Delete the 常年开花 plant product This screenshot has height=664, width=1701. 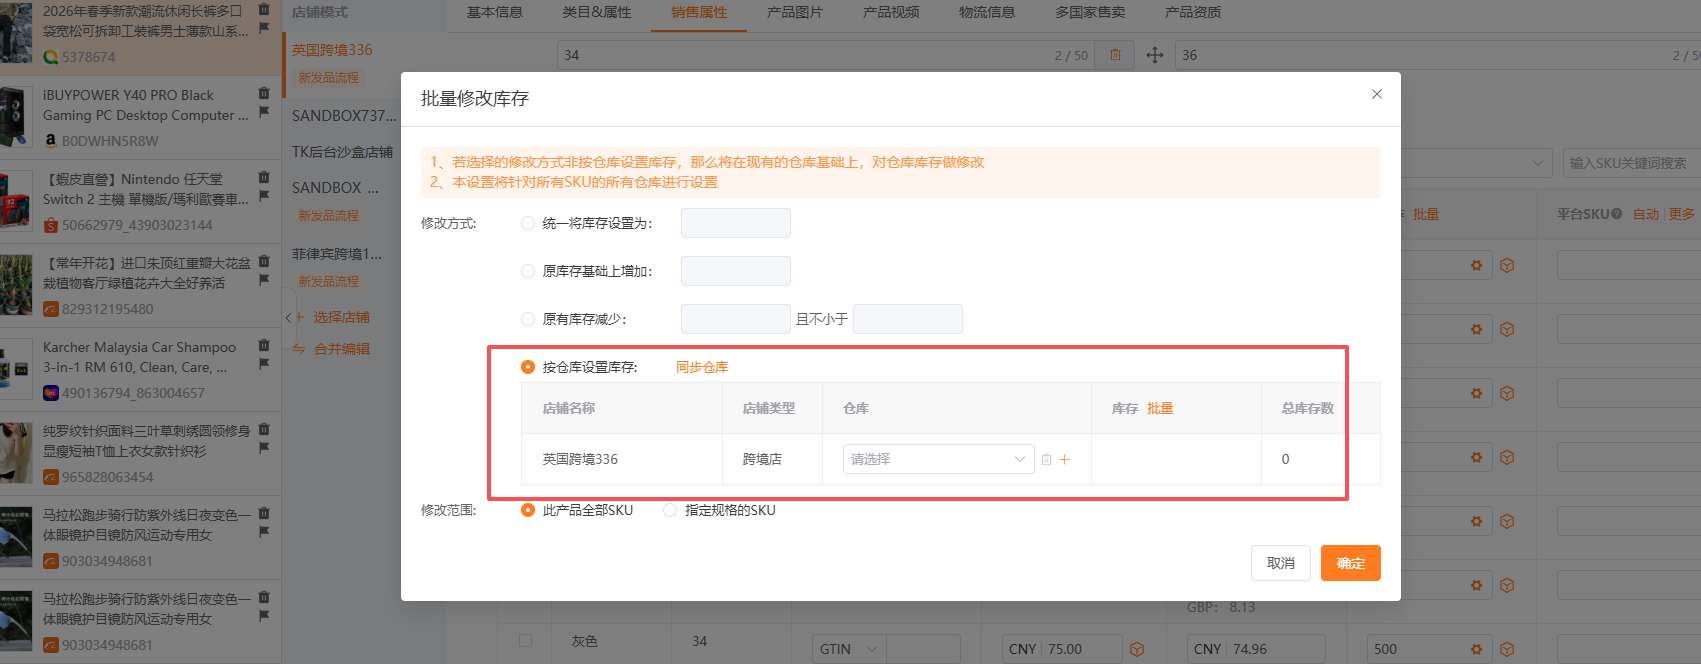point(264,261)
